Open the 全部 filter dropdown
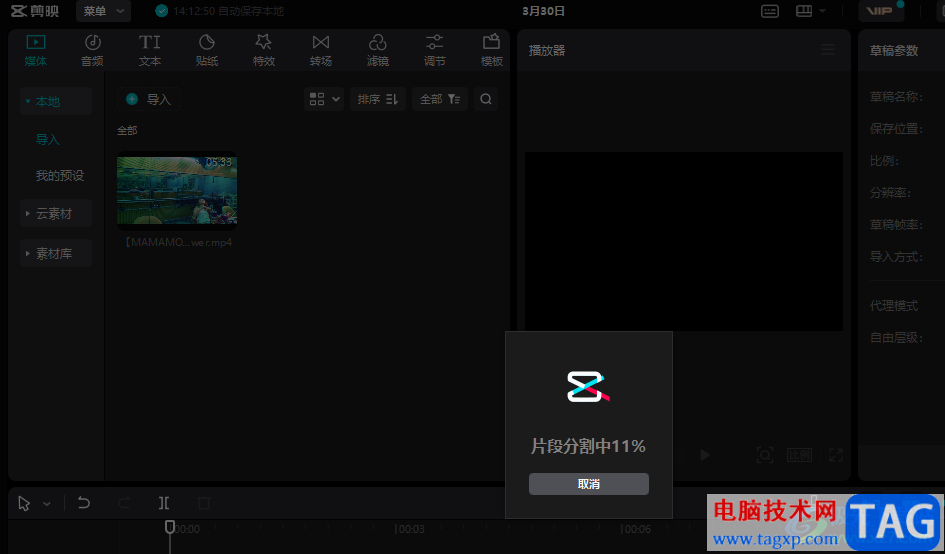This screenshot has height=554, width=945. click(440, 99)
